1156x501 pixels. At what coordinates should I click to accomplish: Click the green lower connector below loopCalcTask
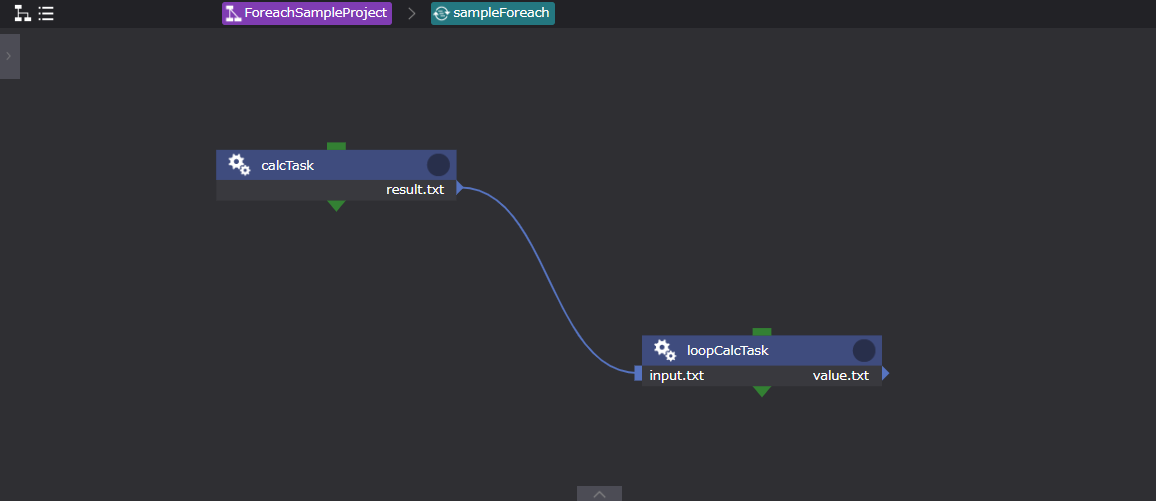(x=762, y=391)
